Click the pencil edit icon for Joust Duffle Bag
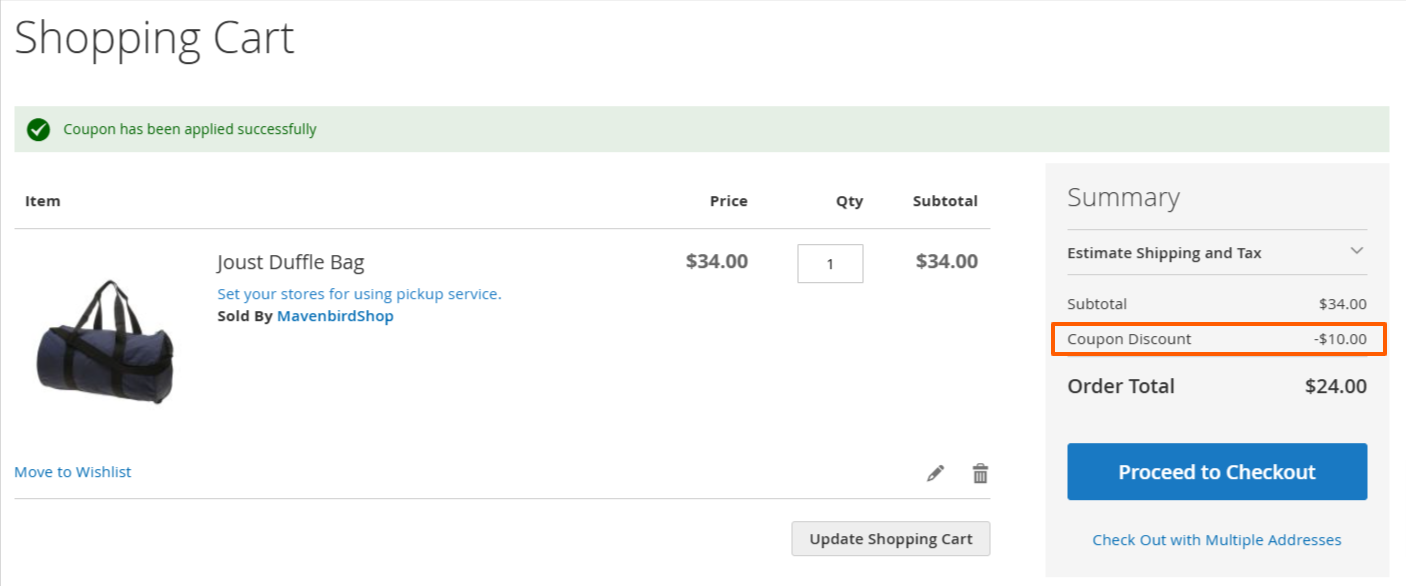The height and width of the screenshot is (586, 1406). 935,473
